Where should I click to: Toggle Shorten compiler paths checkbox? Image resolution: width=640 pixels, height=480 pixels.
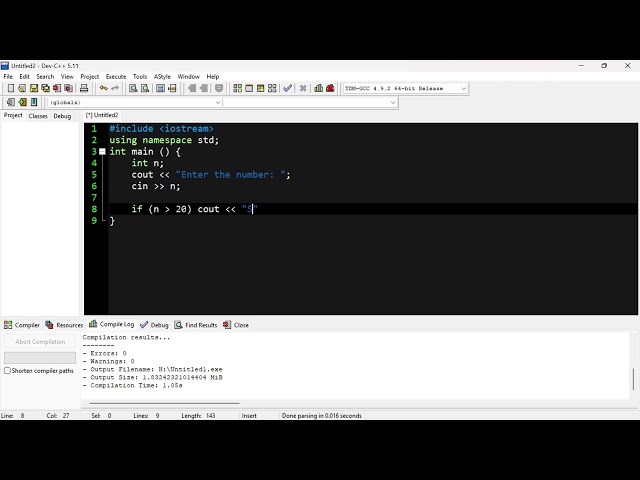(x=7, y=371)
